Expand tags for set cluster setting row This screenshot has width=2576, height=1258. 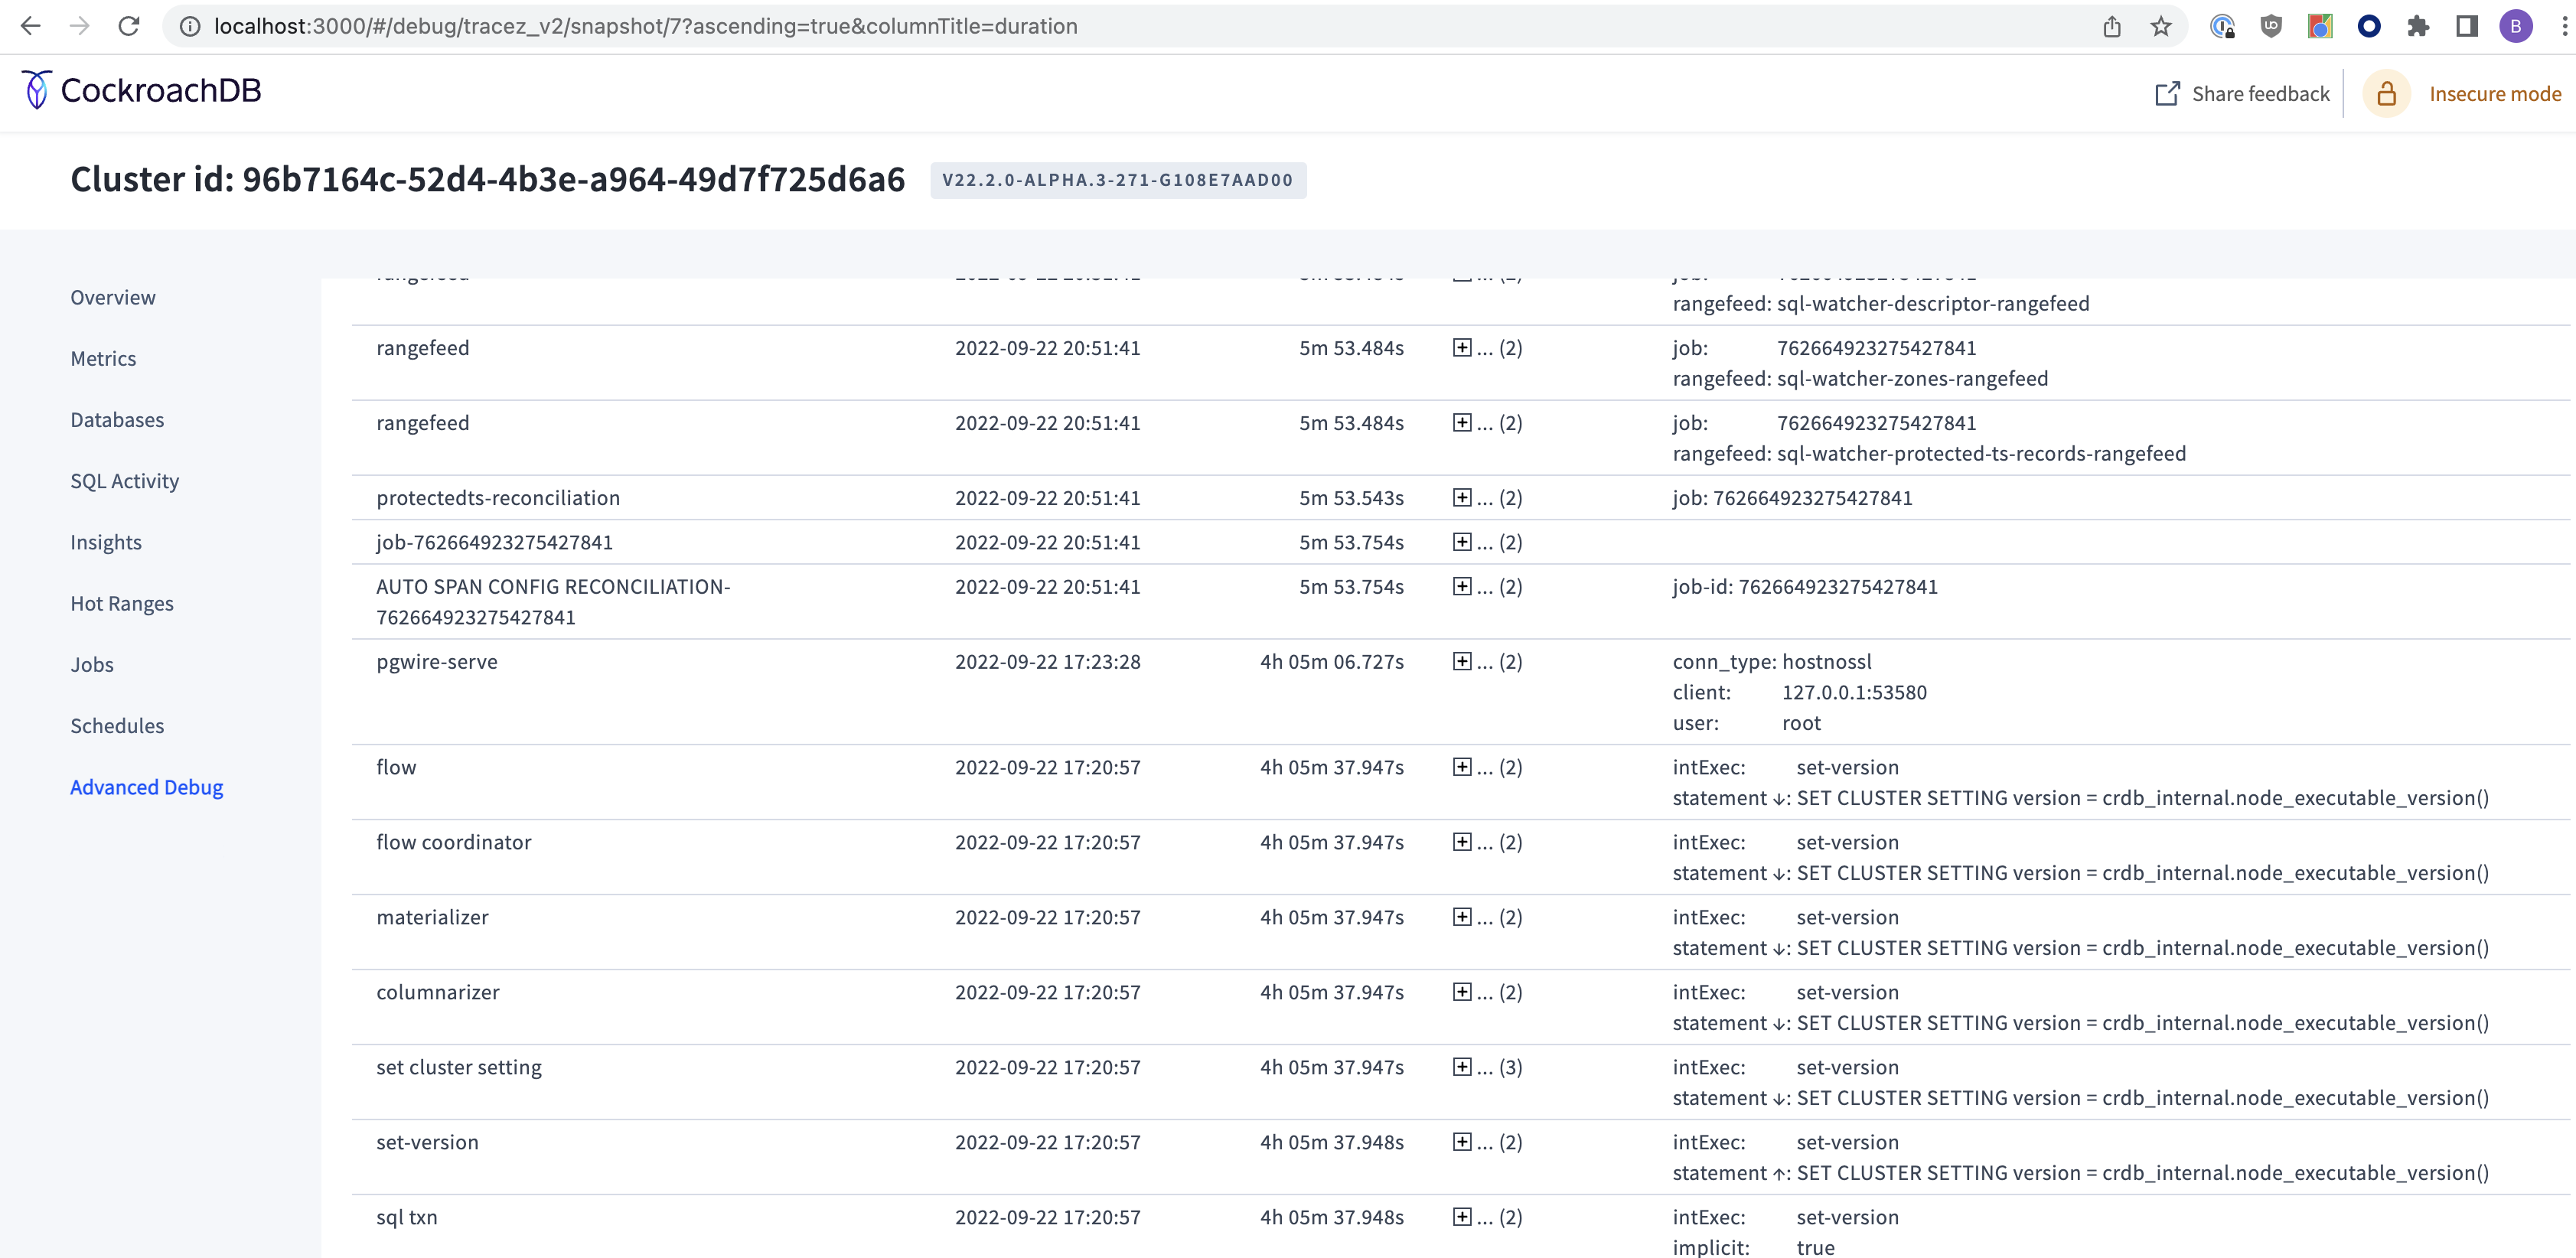[x=1462, y=1066]
